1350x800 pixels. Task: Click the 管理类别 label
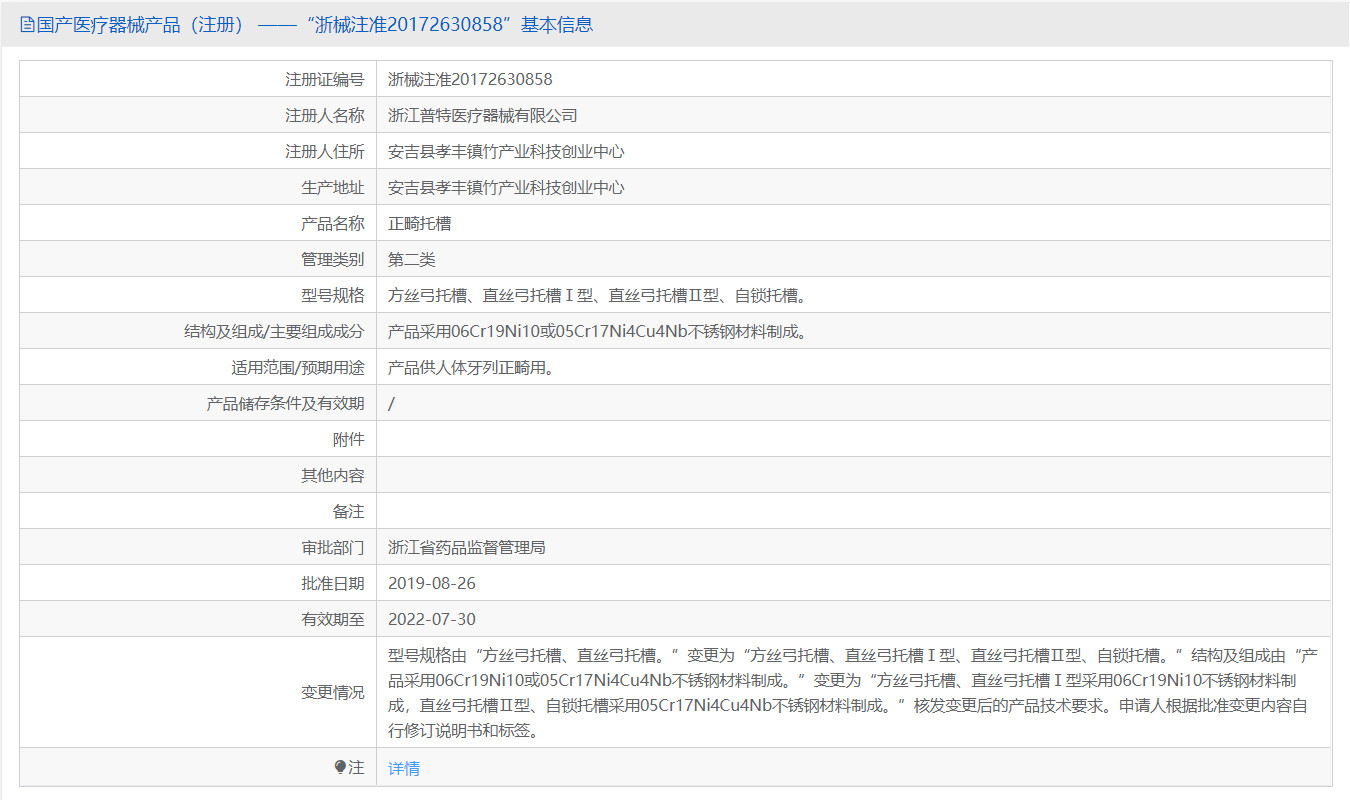coord(333,259)
